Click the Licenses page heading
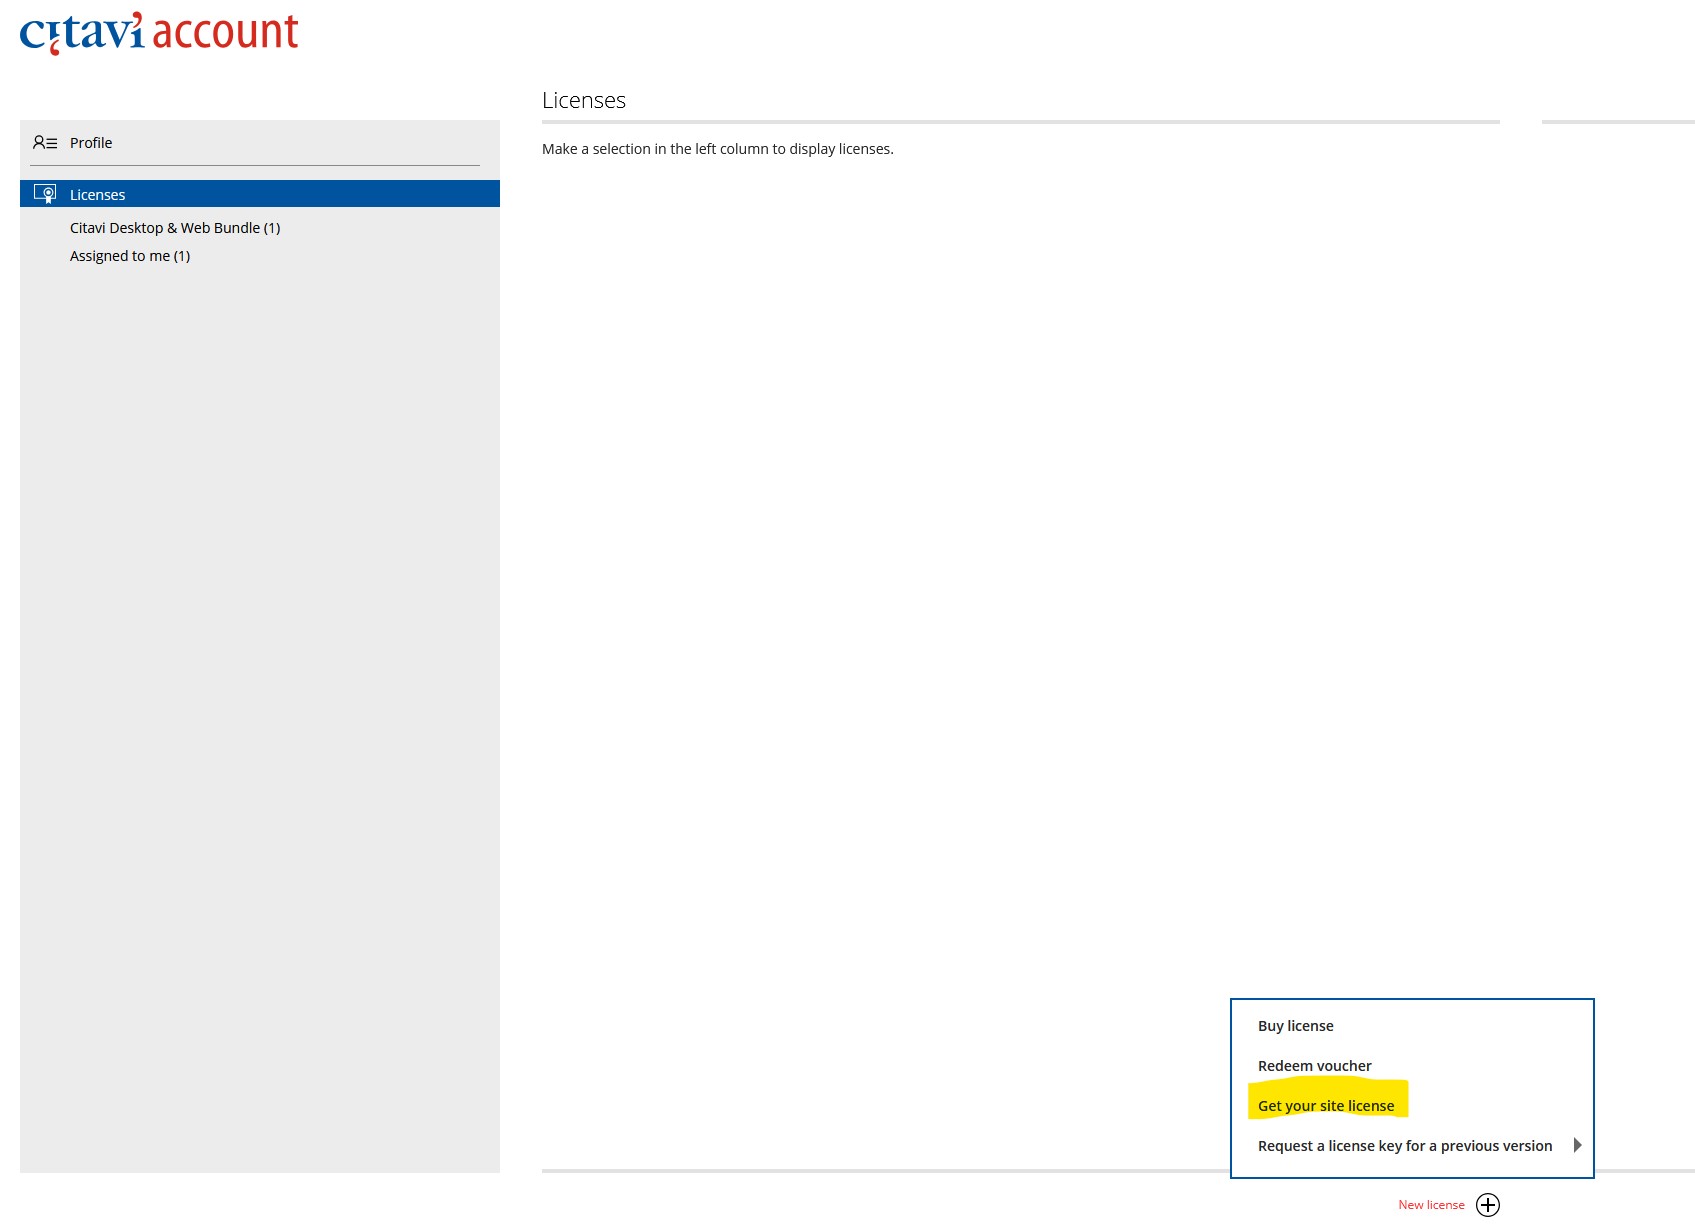 click(x=584, y=100)
